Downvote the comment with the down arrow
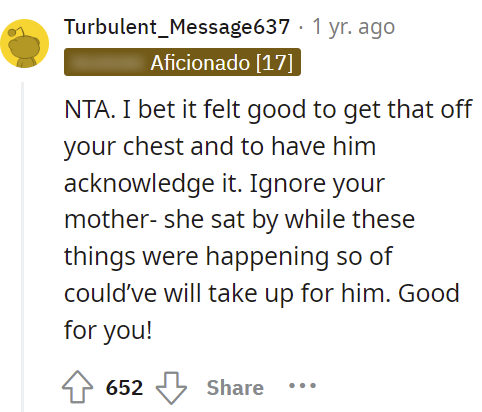This screenshot has height=412, width=482. pos(171,388)
